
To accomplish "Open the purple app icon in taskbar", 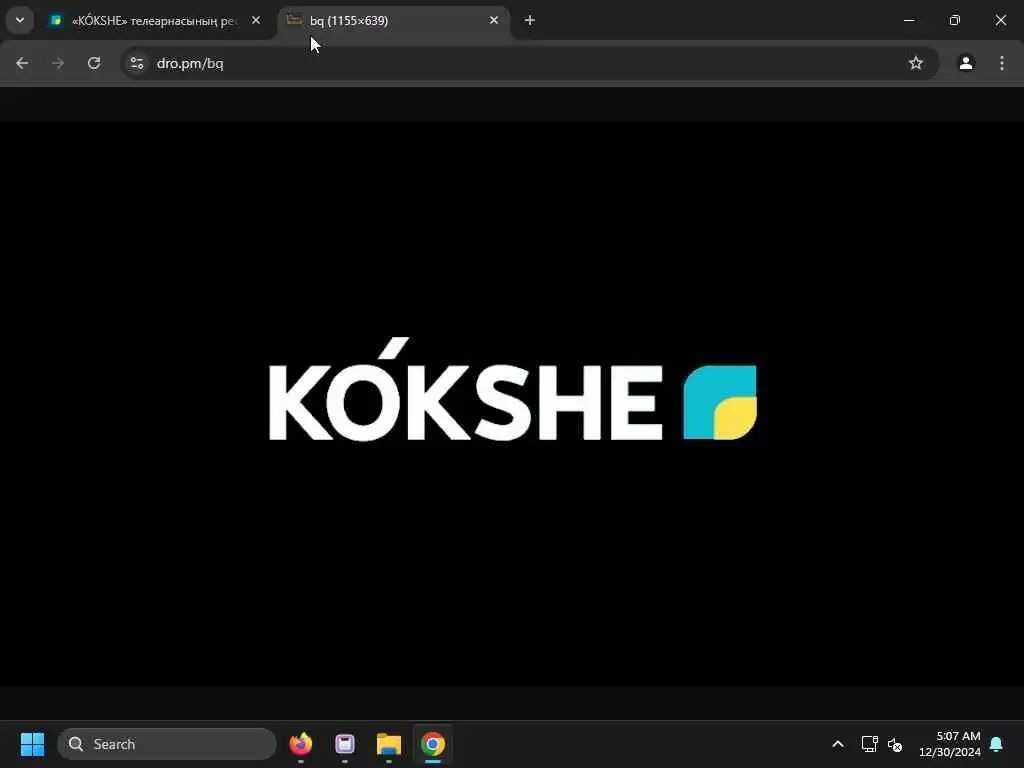I will tap(345, 744).
